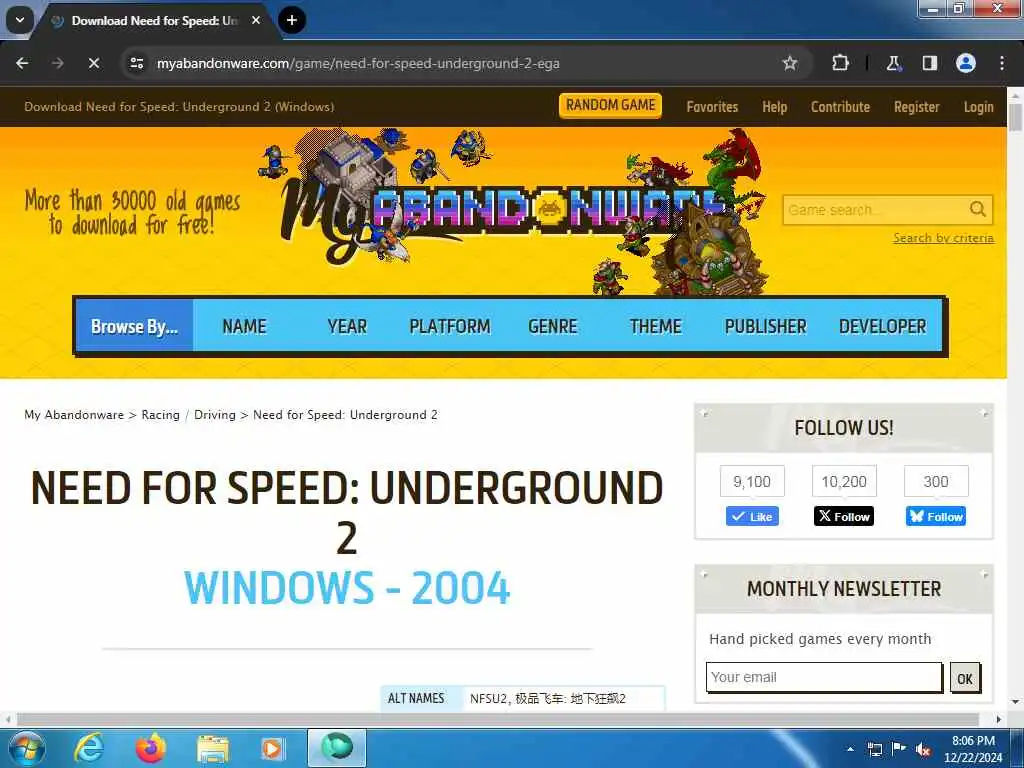Show hidden system tray icons arrow
Viewport: 1024px width, 768px height.
850,749
